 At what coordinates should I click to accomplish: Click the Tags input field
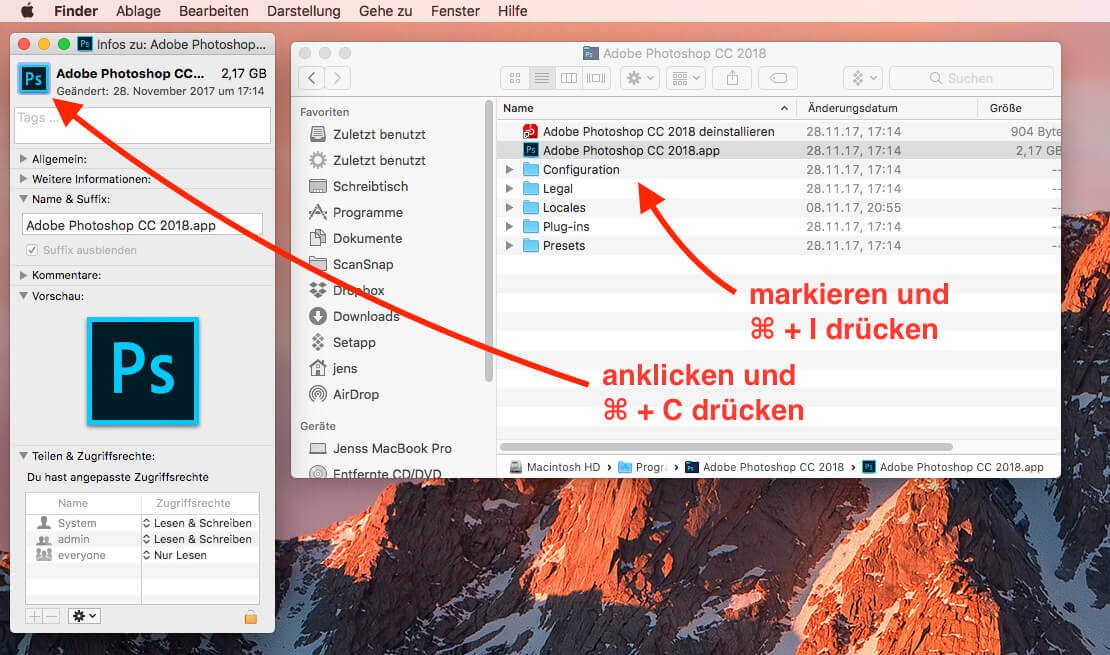[x=142, y=125]
